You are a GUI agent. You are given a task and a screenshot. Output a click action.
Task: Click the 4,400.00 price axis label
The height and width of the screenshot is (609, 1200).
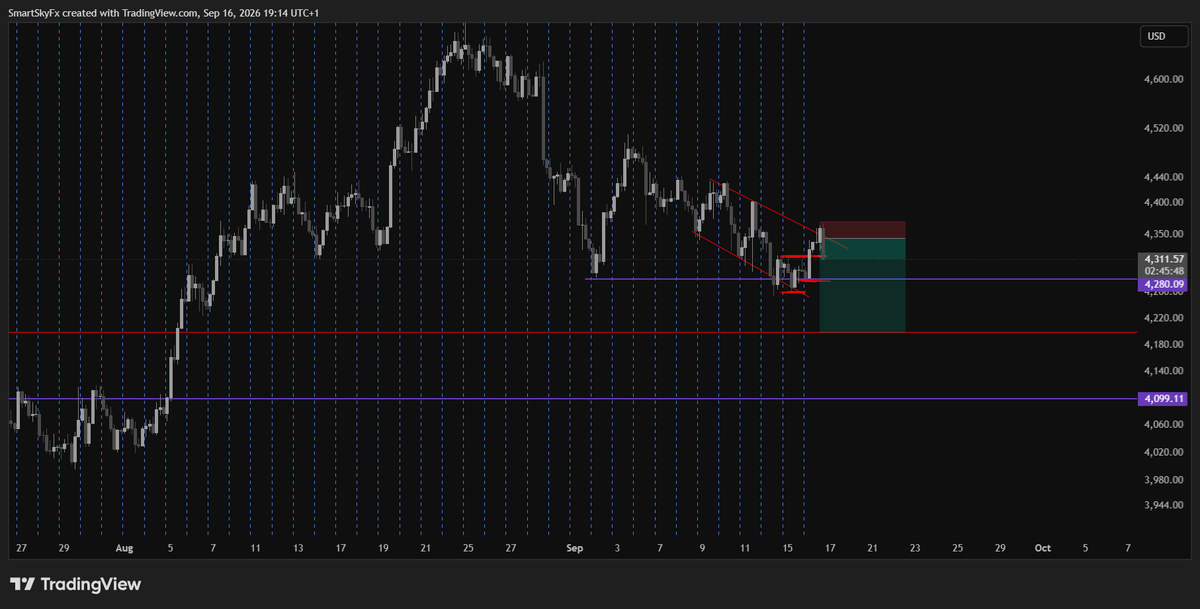click(x=1165, y=202)
